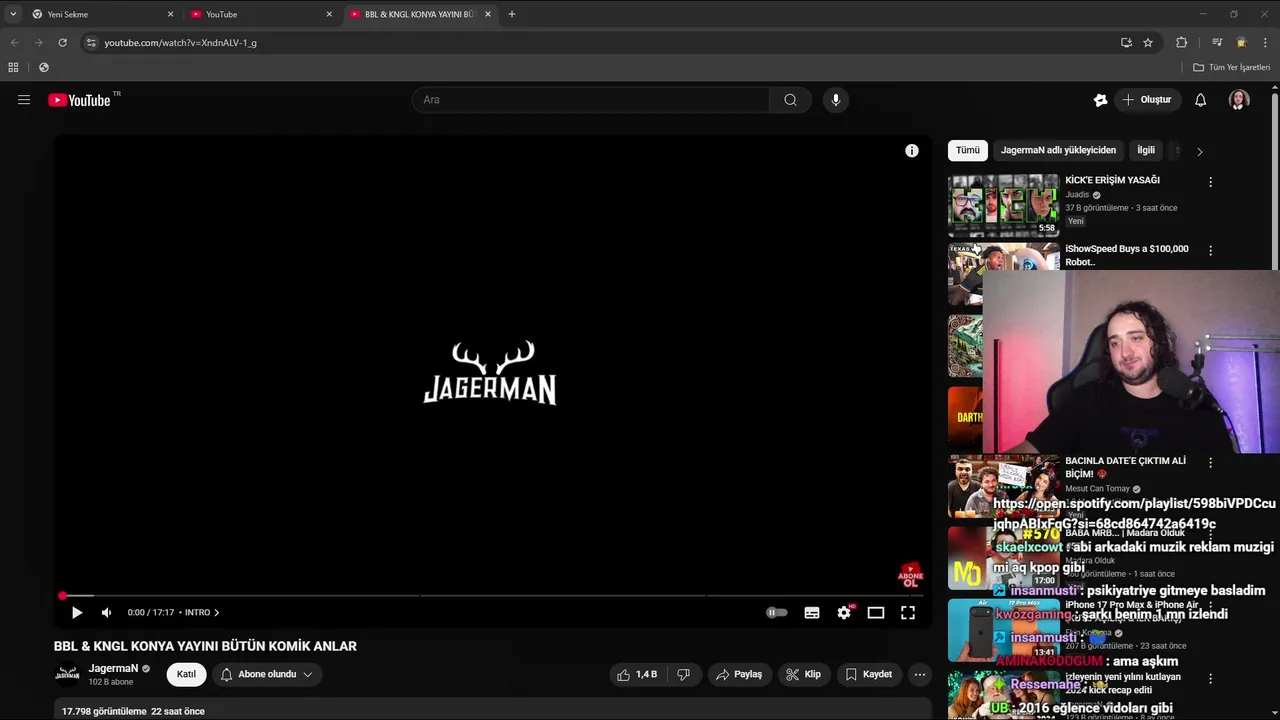Mute the video volume
The image size is (1280, 720).
coord(107,613)
